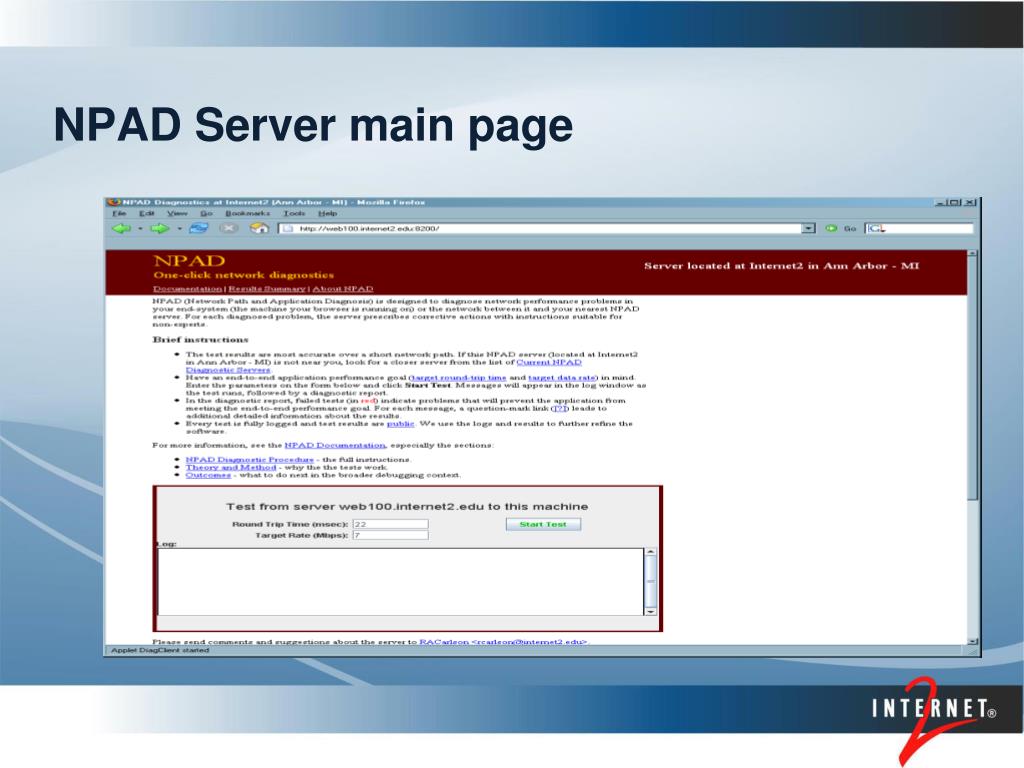Open the Tools menu
Image resolution: width=1024 pixels, height=768 pixels.
[294, 214]
